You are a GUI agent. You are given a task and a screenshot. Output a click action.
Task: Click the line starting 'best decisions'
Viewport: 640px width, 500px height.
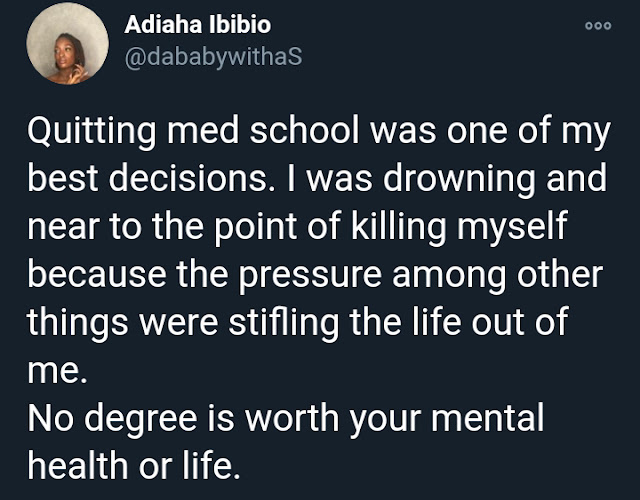[317, 179]
